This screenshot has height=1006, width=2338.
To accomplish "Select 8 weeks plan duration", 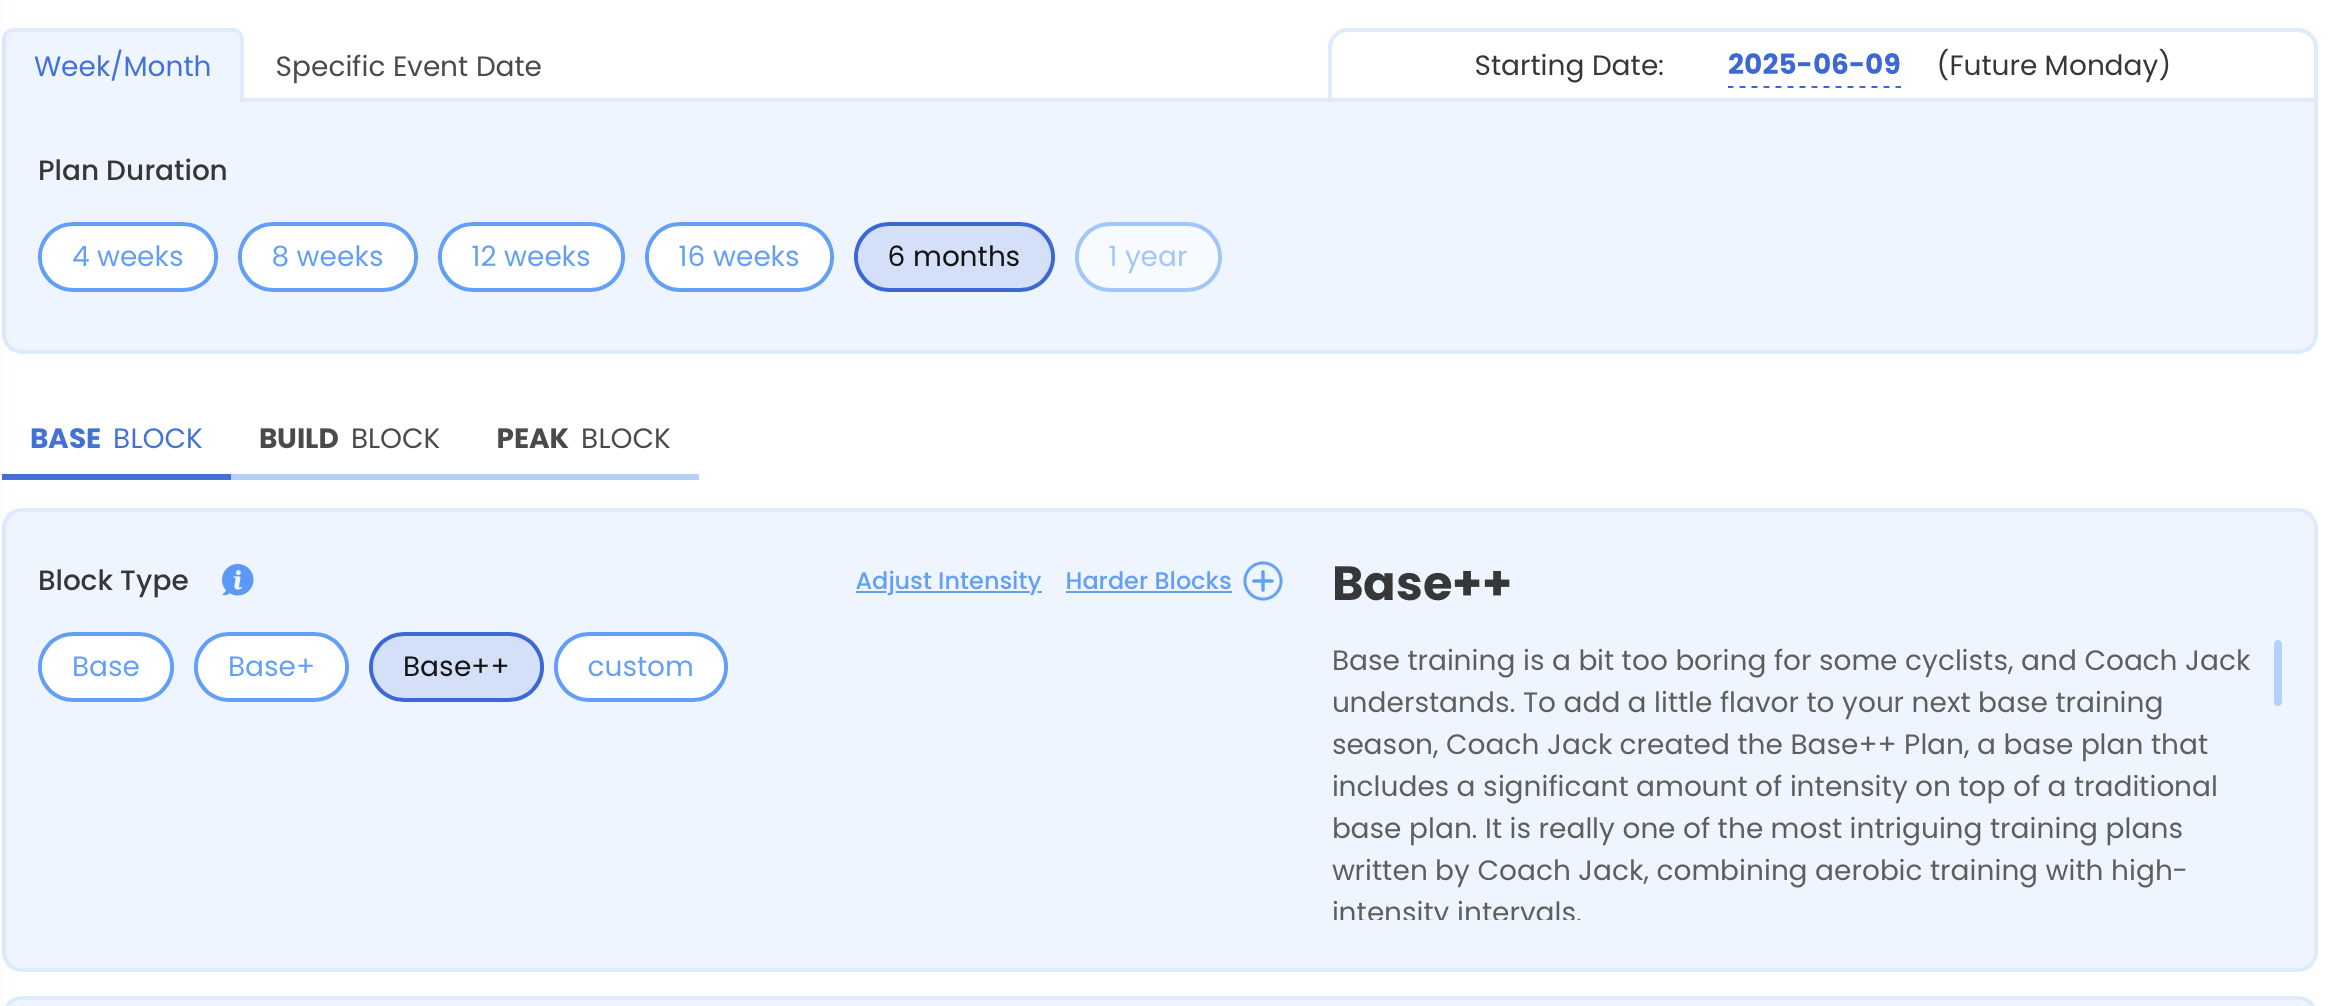I will [x=328, y=257].
